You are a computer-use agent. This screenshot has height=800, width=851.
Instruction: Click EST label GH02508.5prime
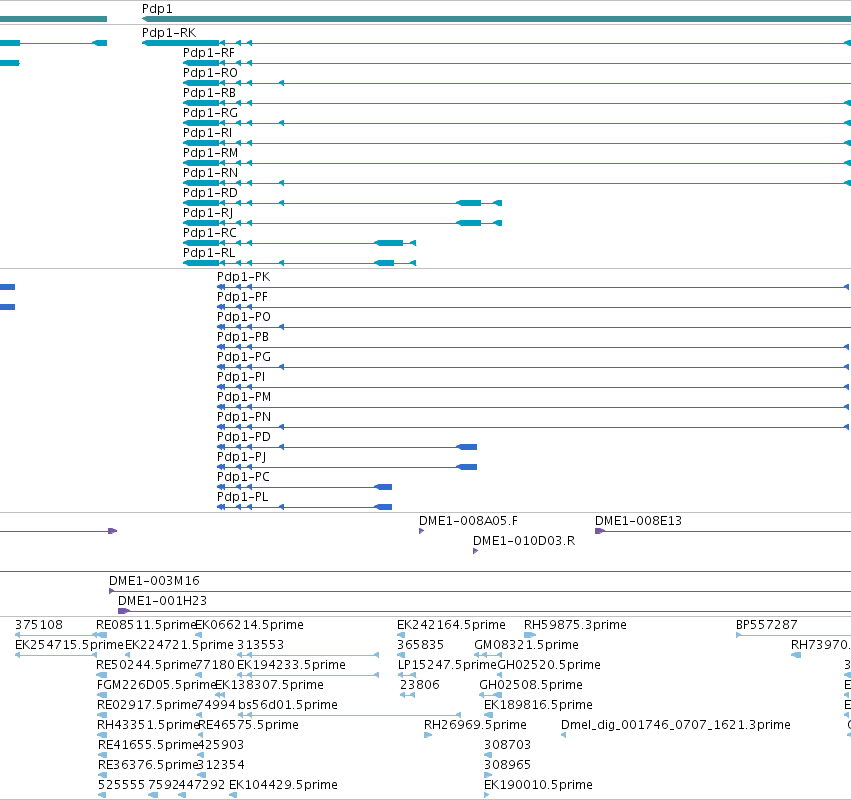[x=530, y=685]
